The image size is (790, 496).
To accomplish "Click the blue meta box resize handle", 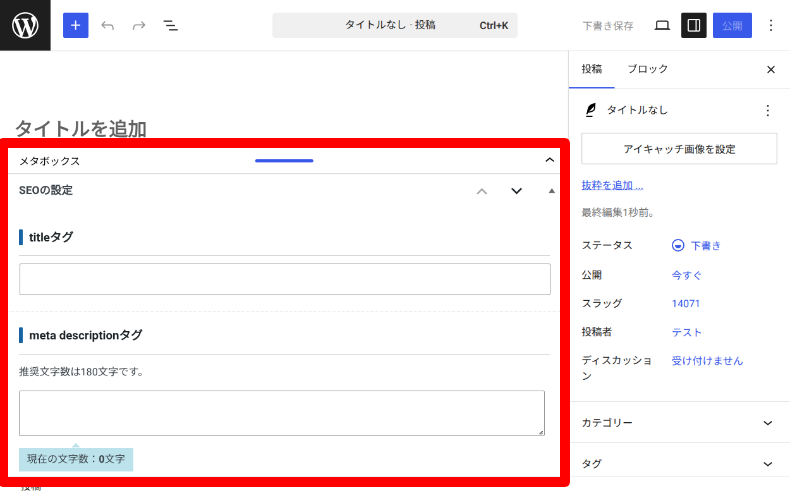I will (x=284, y=161).
